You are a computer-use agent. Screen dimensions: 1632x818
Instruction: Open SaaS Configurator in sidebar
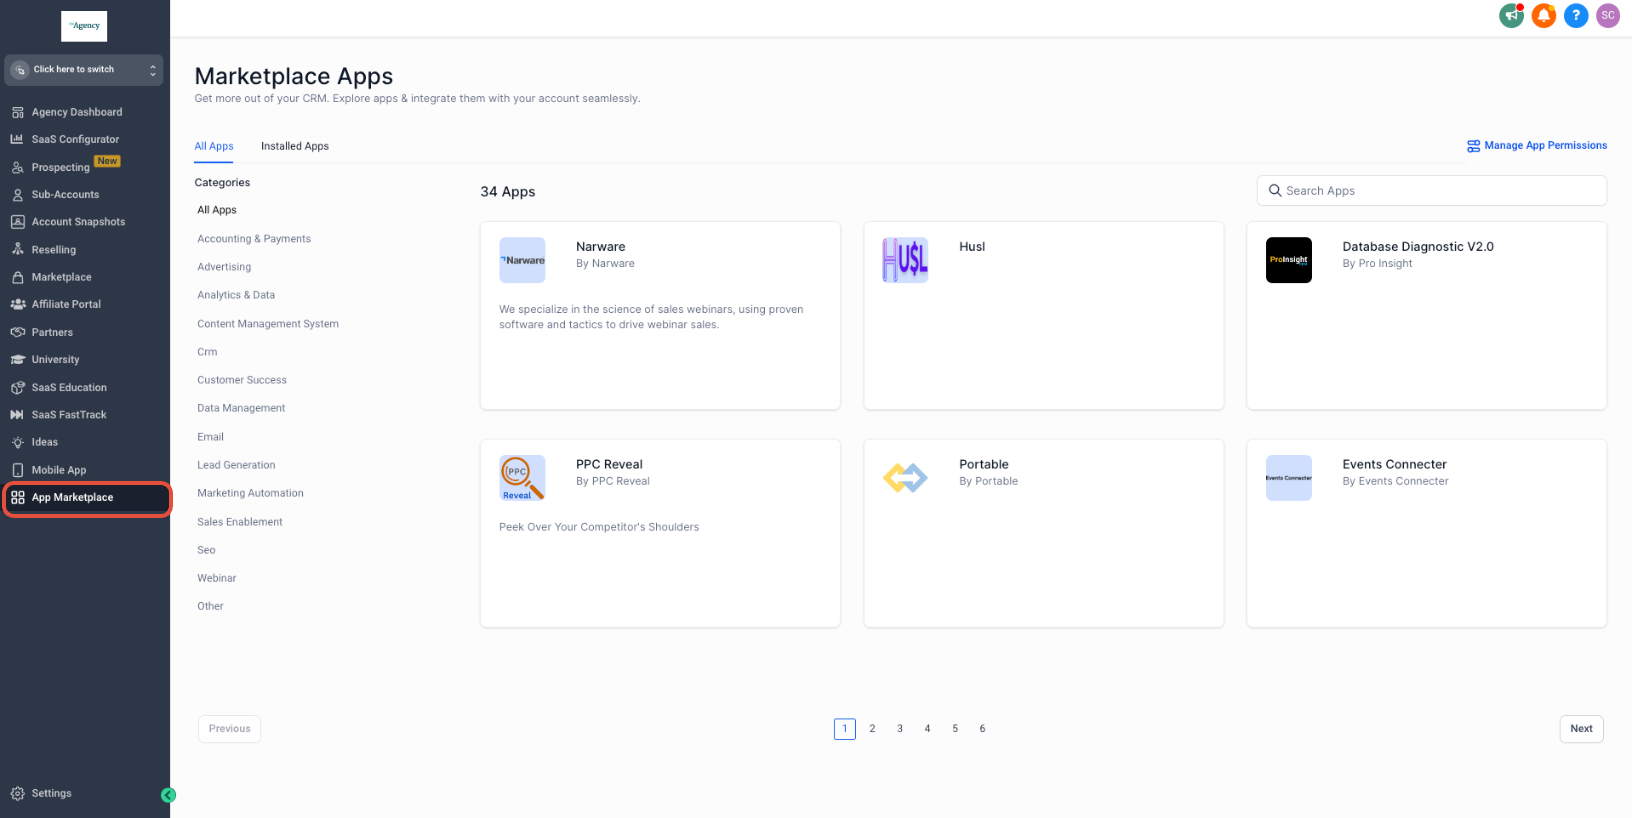pyautogui.click(x=75, y=140)
